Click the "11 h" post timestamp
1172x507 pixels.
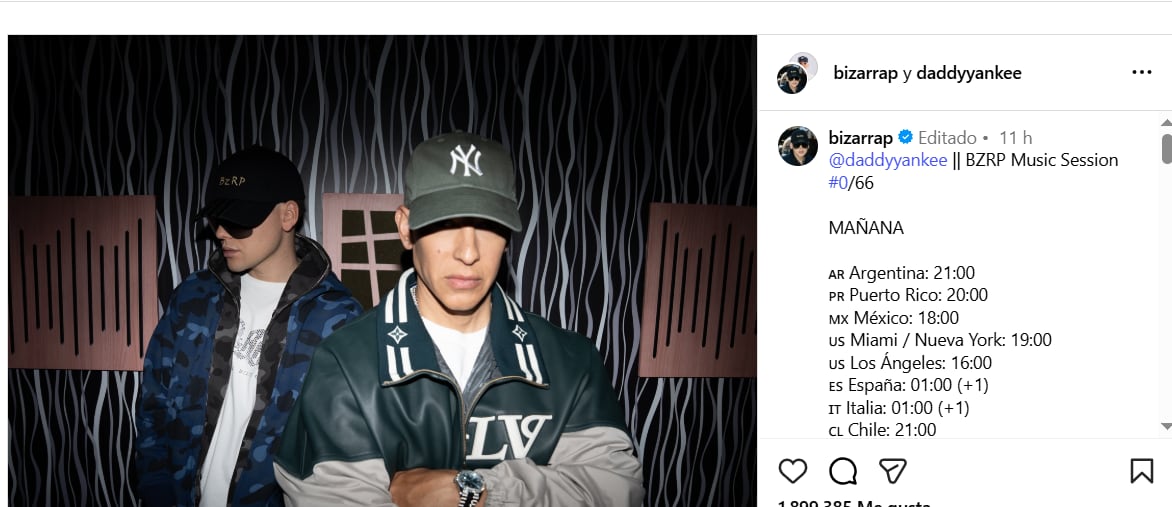[x=1015, y=138]
